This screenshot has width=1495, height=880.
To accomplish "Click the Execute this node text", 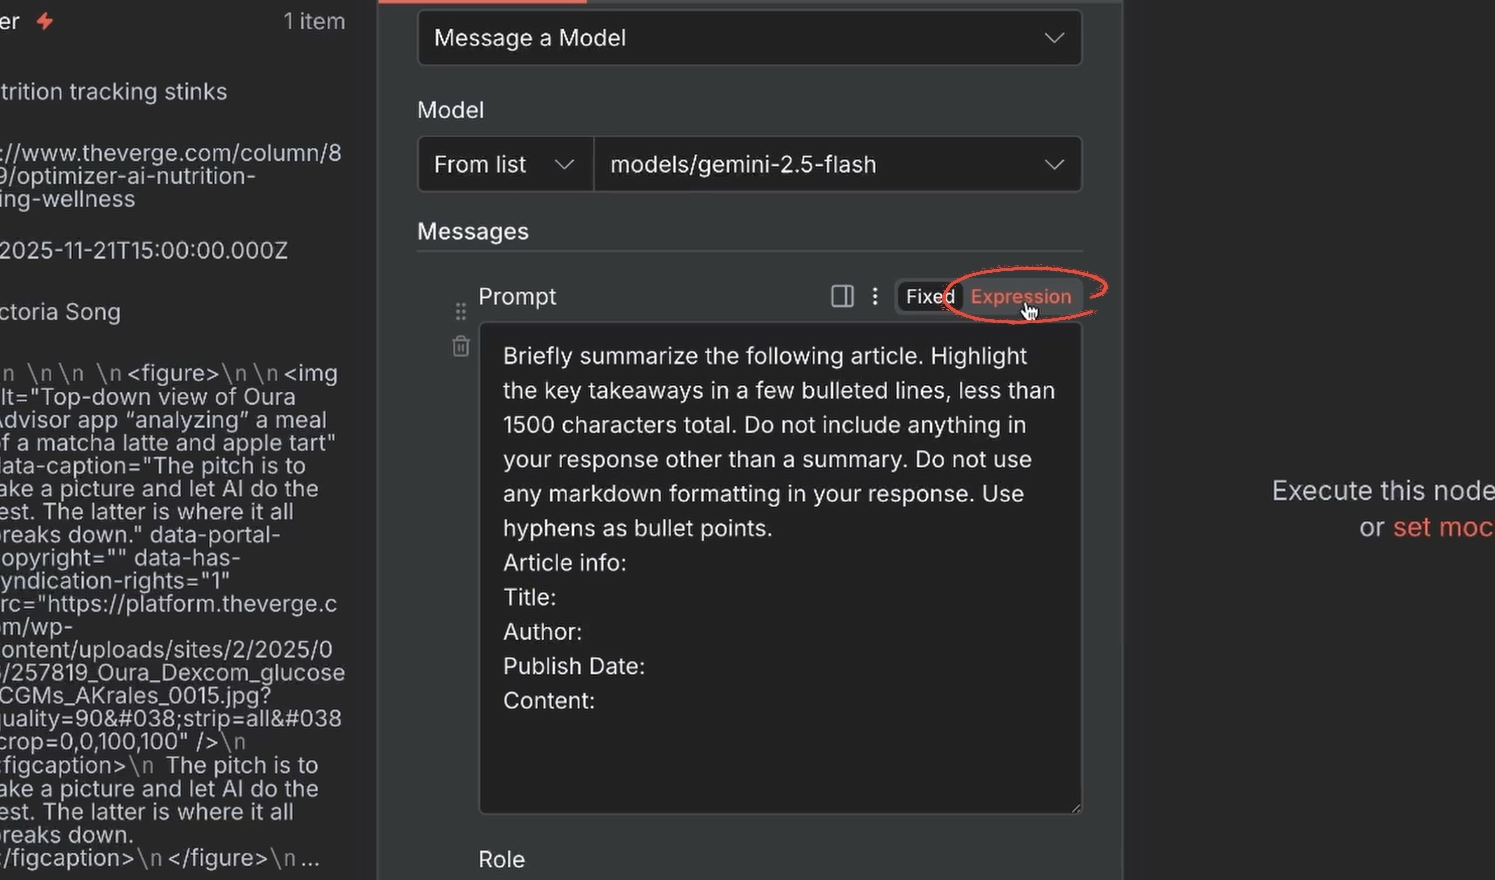I will point(1381,490).
